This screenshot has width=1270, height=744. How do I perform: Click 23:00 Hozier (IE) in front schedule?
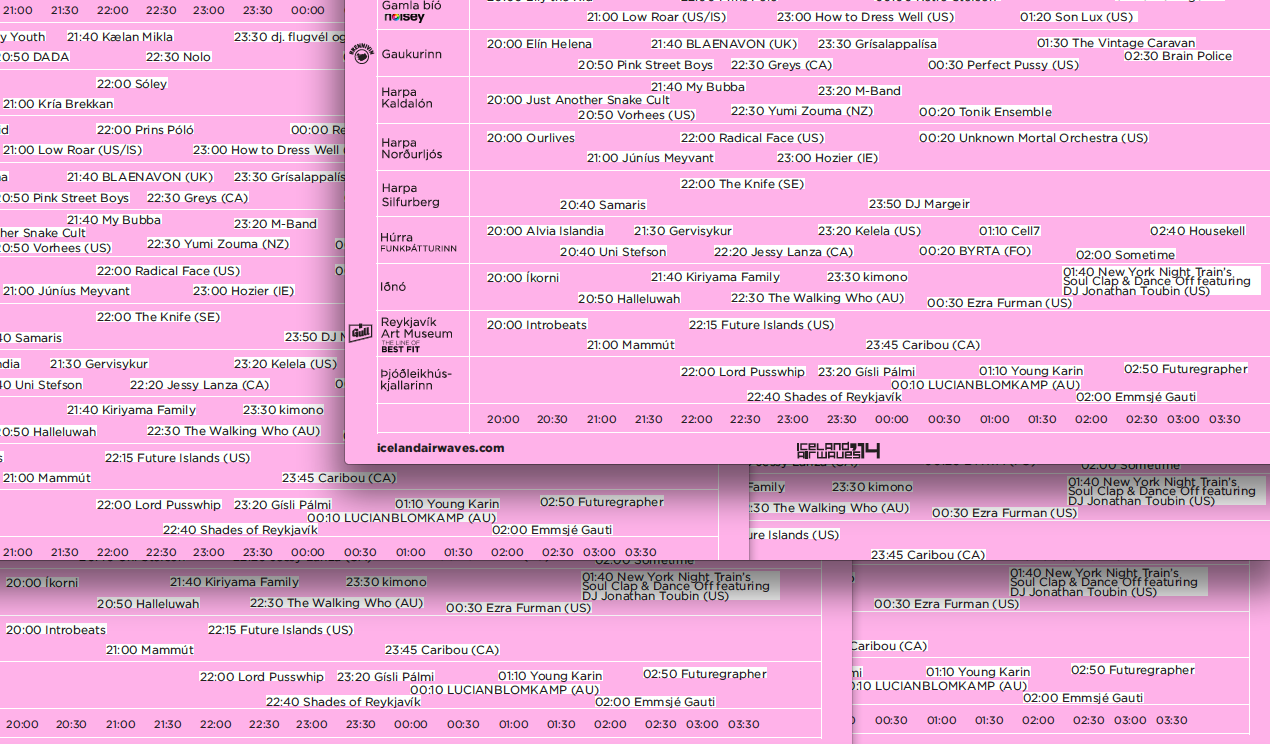(x=827, y=158)
